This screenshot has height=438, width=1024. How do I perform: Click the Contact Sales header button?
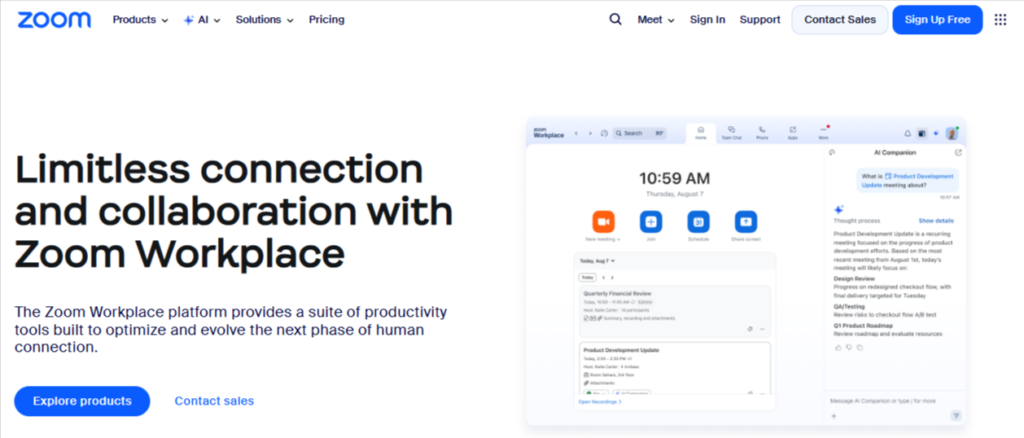coord(840,20)
